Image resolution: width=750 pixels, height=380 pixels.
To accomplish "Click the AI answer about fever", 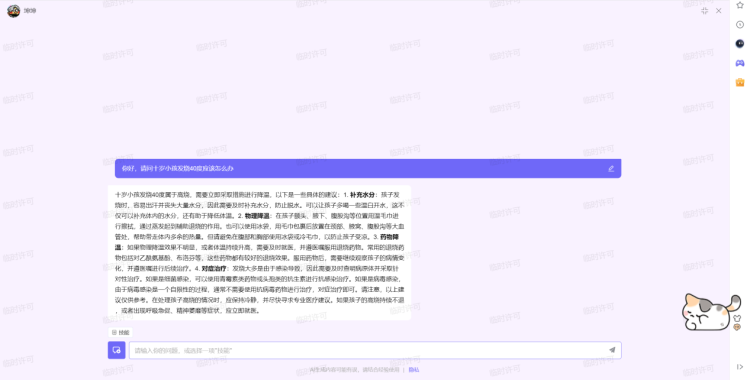I will click(259, 253).
